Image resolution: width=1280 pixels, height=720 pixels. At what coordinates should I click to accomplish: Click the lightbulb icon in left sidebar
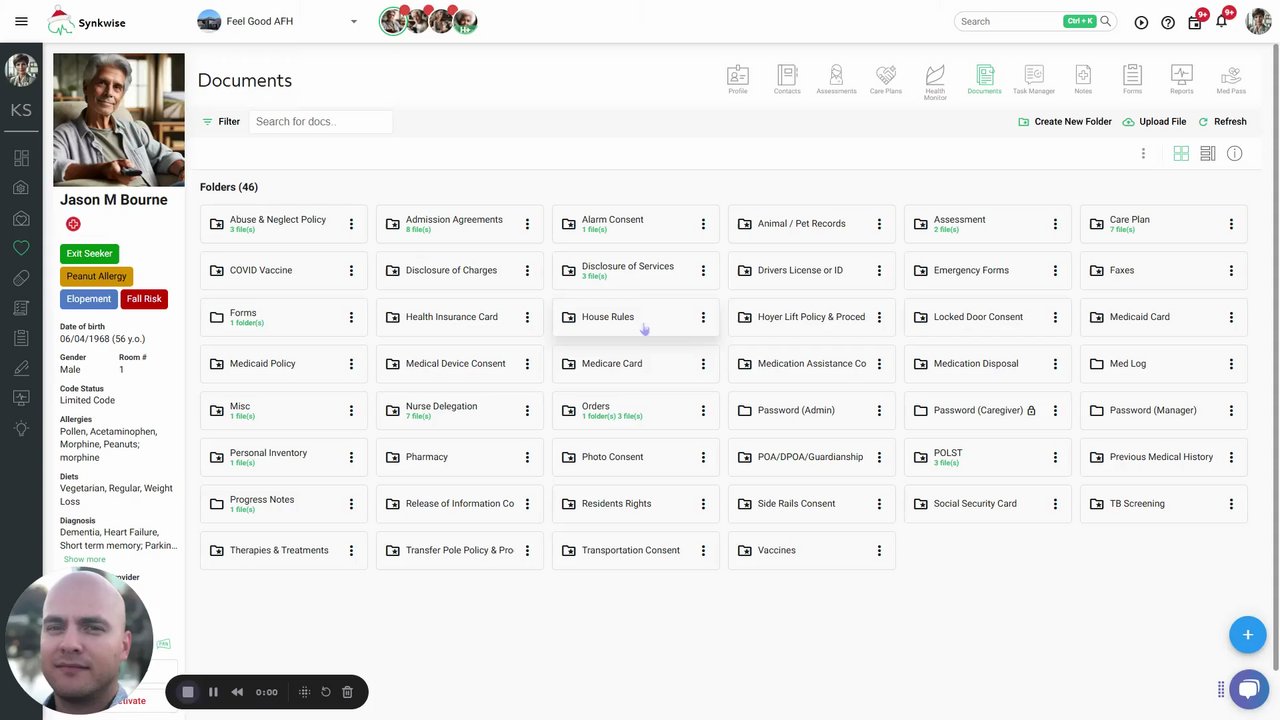pyautogui.click(x=21, y=428)
